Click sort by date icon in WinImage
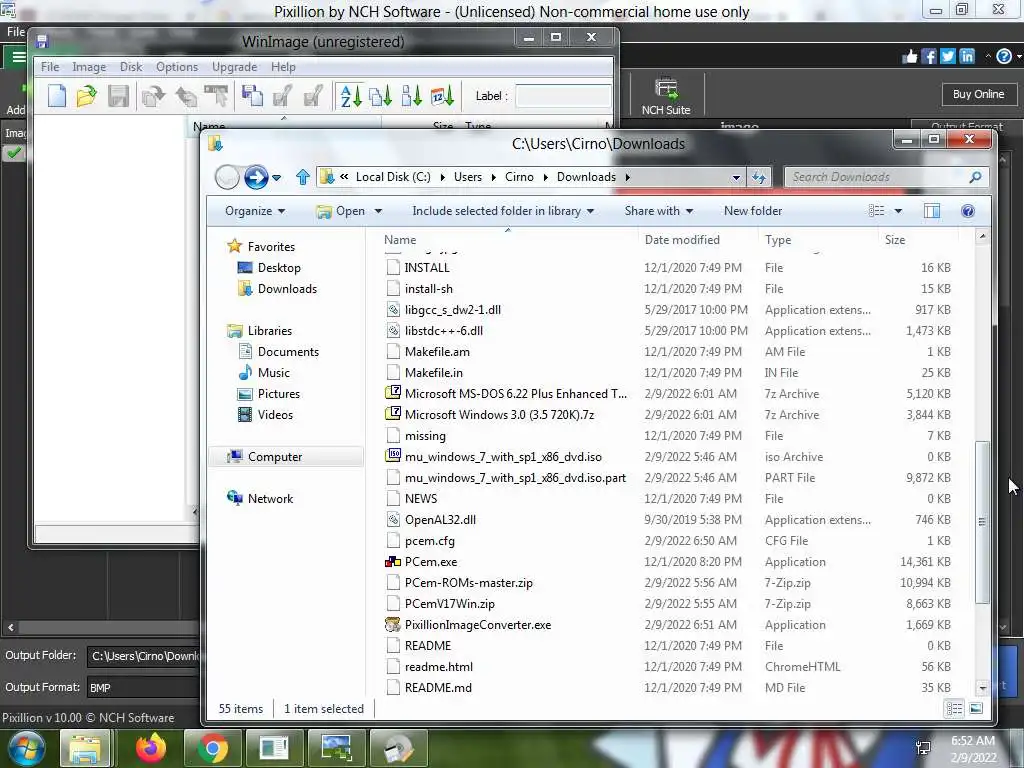This screenshot has height=768, width=1024. tap(442, 96)
